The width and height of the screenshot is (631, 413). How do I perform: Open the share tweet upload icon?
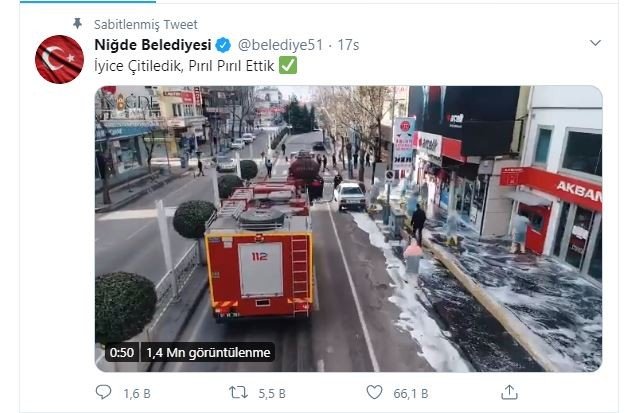pos(509,392)
